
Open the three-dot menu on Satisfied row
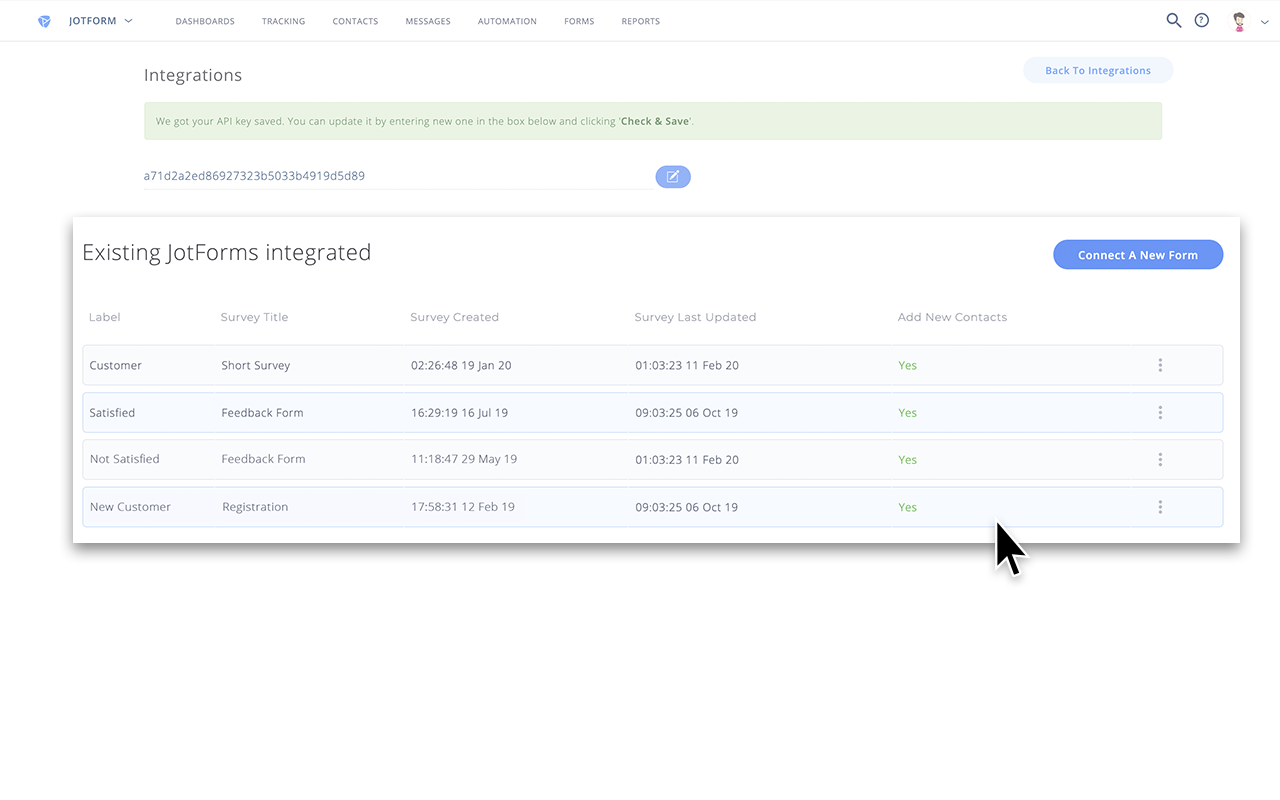[x=1160, y=412]
